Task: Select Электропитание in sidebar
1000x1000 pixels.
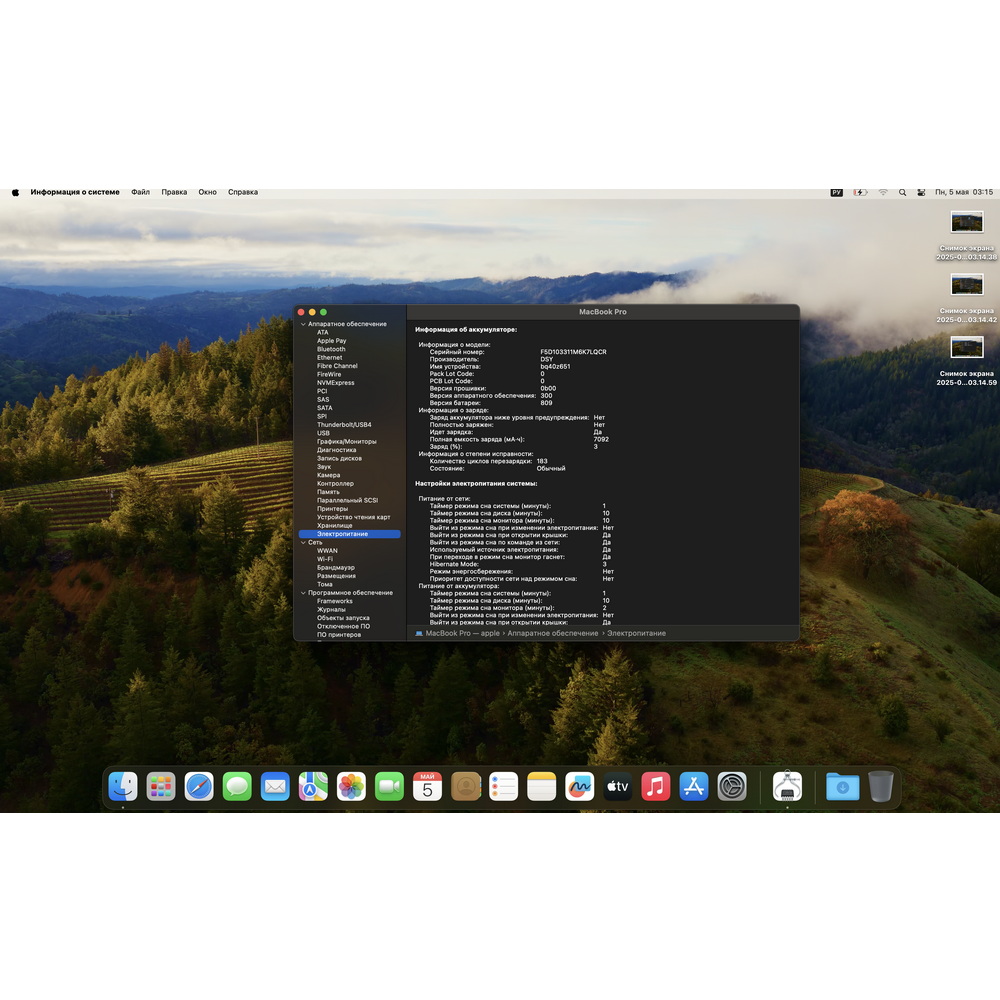Action: pyautogui.click(x=349, y=534)
